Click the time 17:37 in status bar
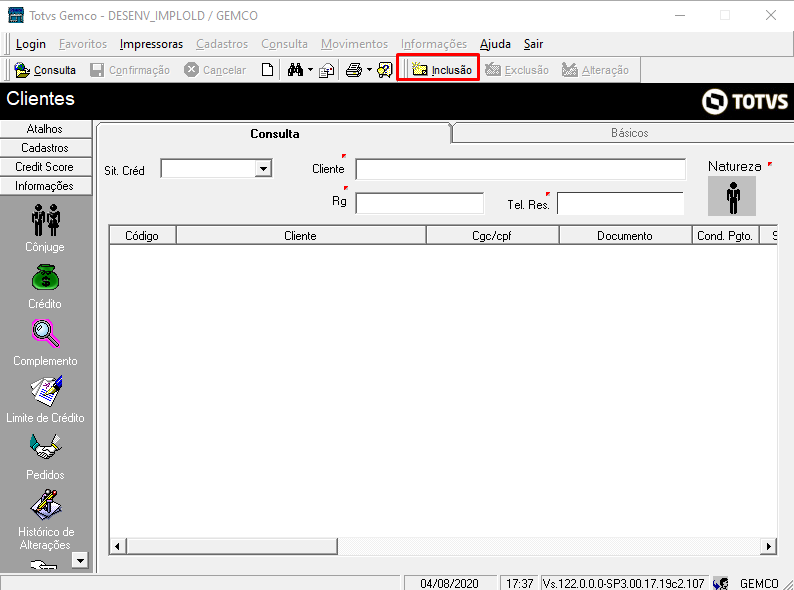The image size is (794, 590). pos(519,583)
